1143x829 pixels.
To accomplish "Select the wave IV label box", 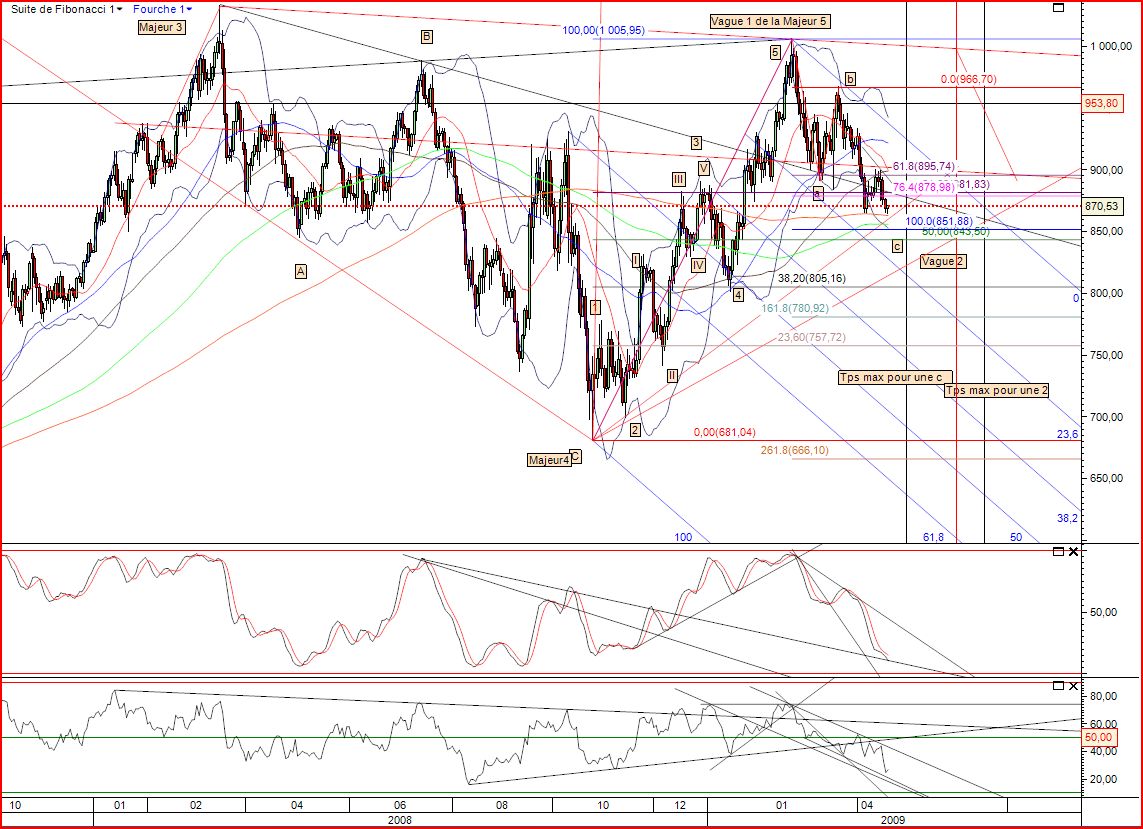I will (698, 265).
